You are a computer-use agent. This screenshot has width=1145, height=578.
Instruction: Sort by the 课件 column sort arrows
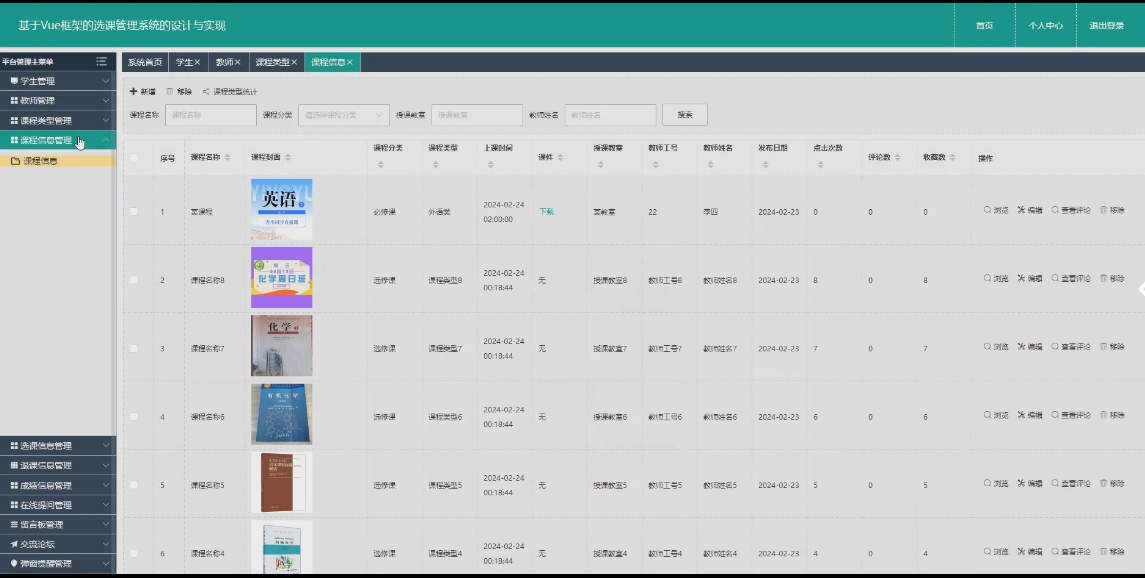[560, 158]
